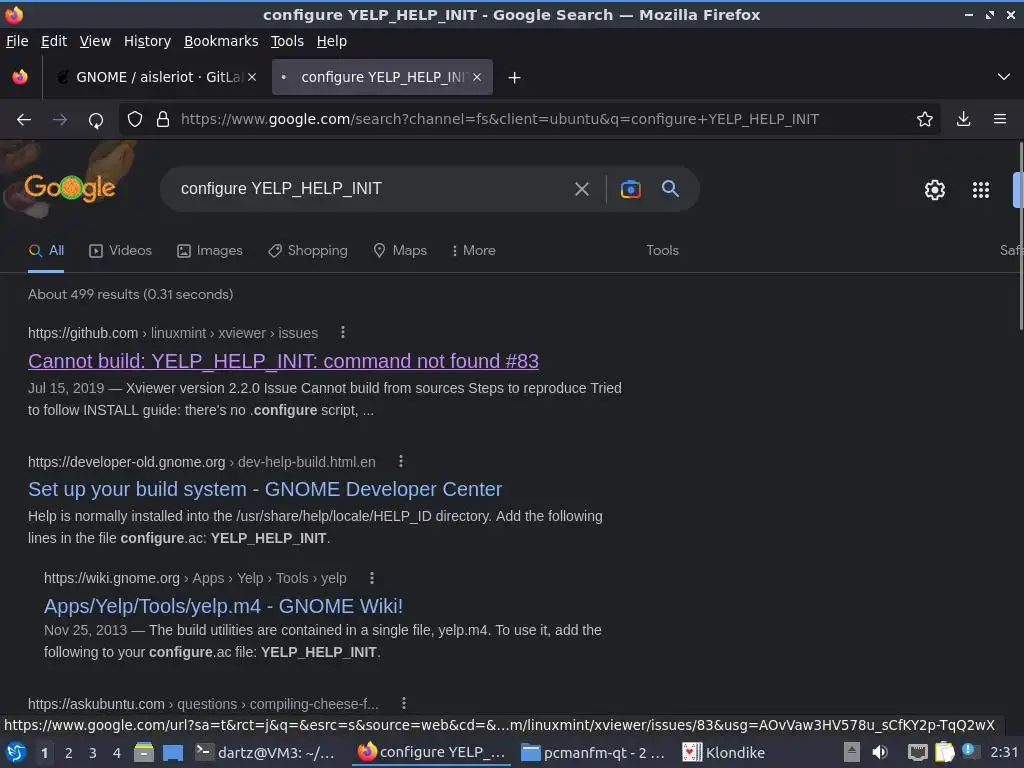Open volume control in system tray
The width and height of the screenshot is (1024, 768).
(880, 752)
